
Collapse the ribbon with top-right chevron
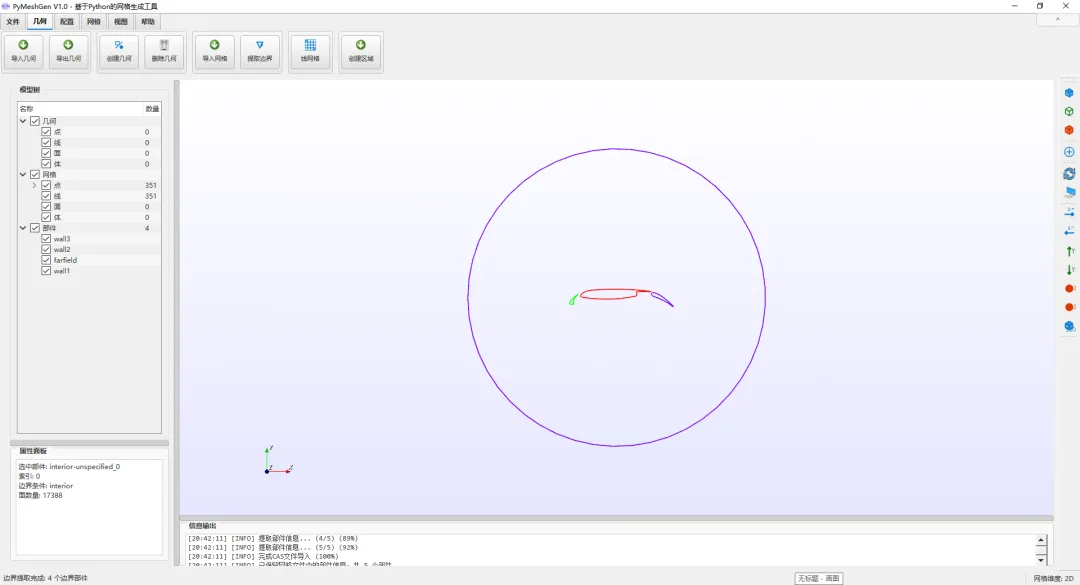click(x=1057, y=20)
